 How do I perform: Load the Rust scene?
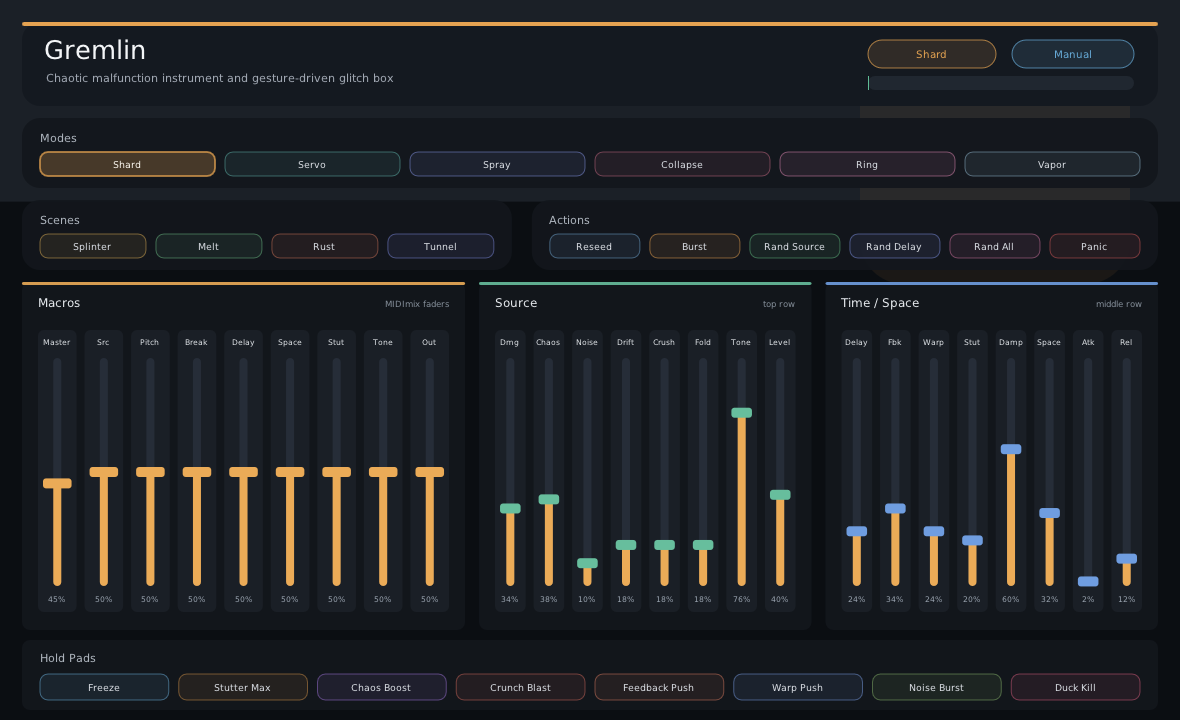tap(324, 246)
